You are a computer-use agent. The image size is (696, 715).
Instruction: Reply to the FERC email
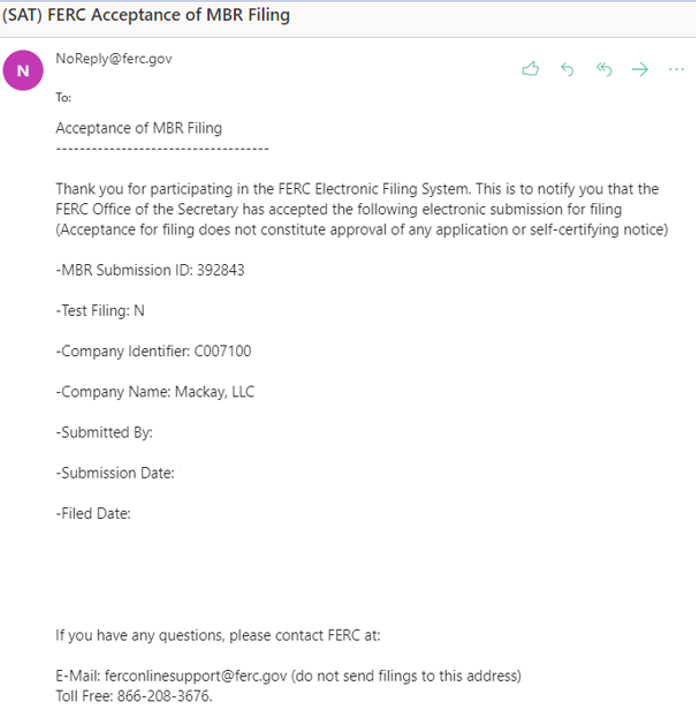click(x=567, y=69)
